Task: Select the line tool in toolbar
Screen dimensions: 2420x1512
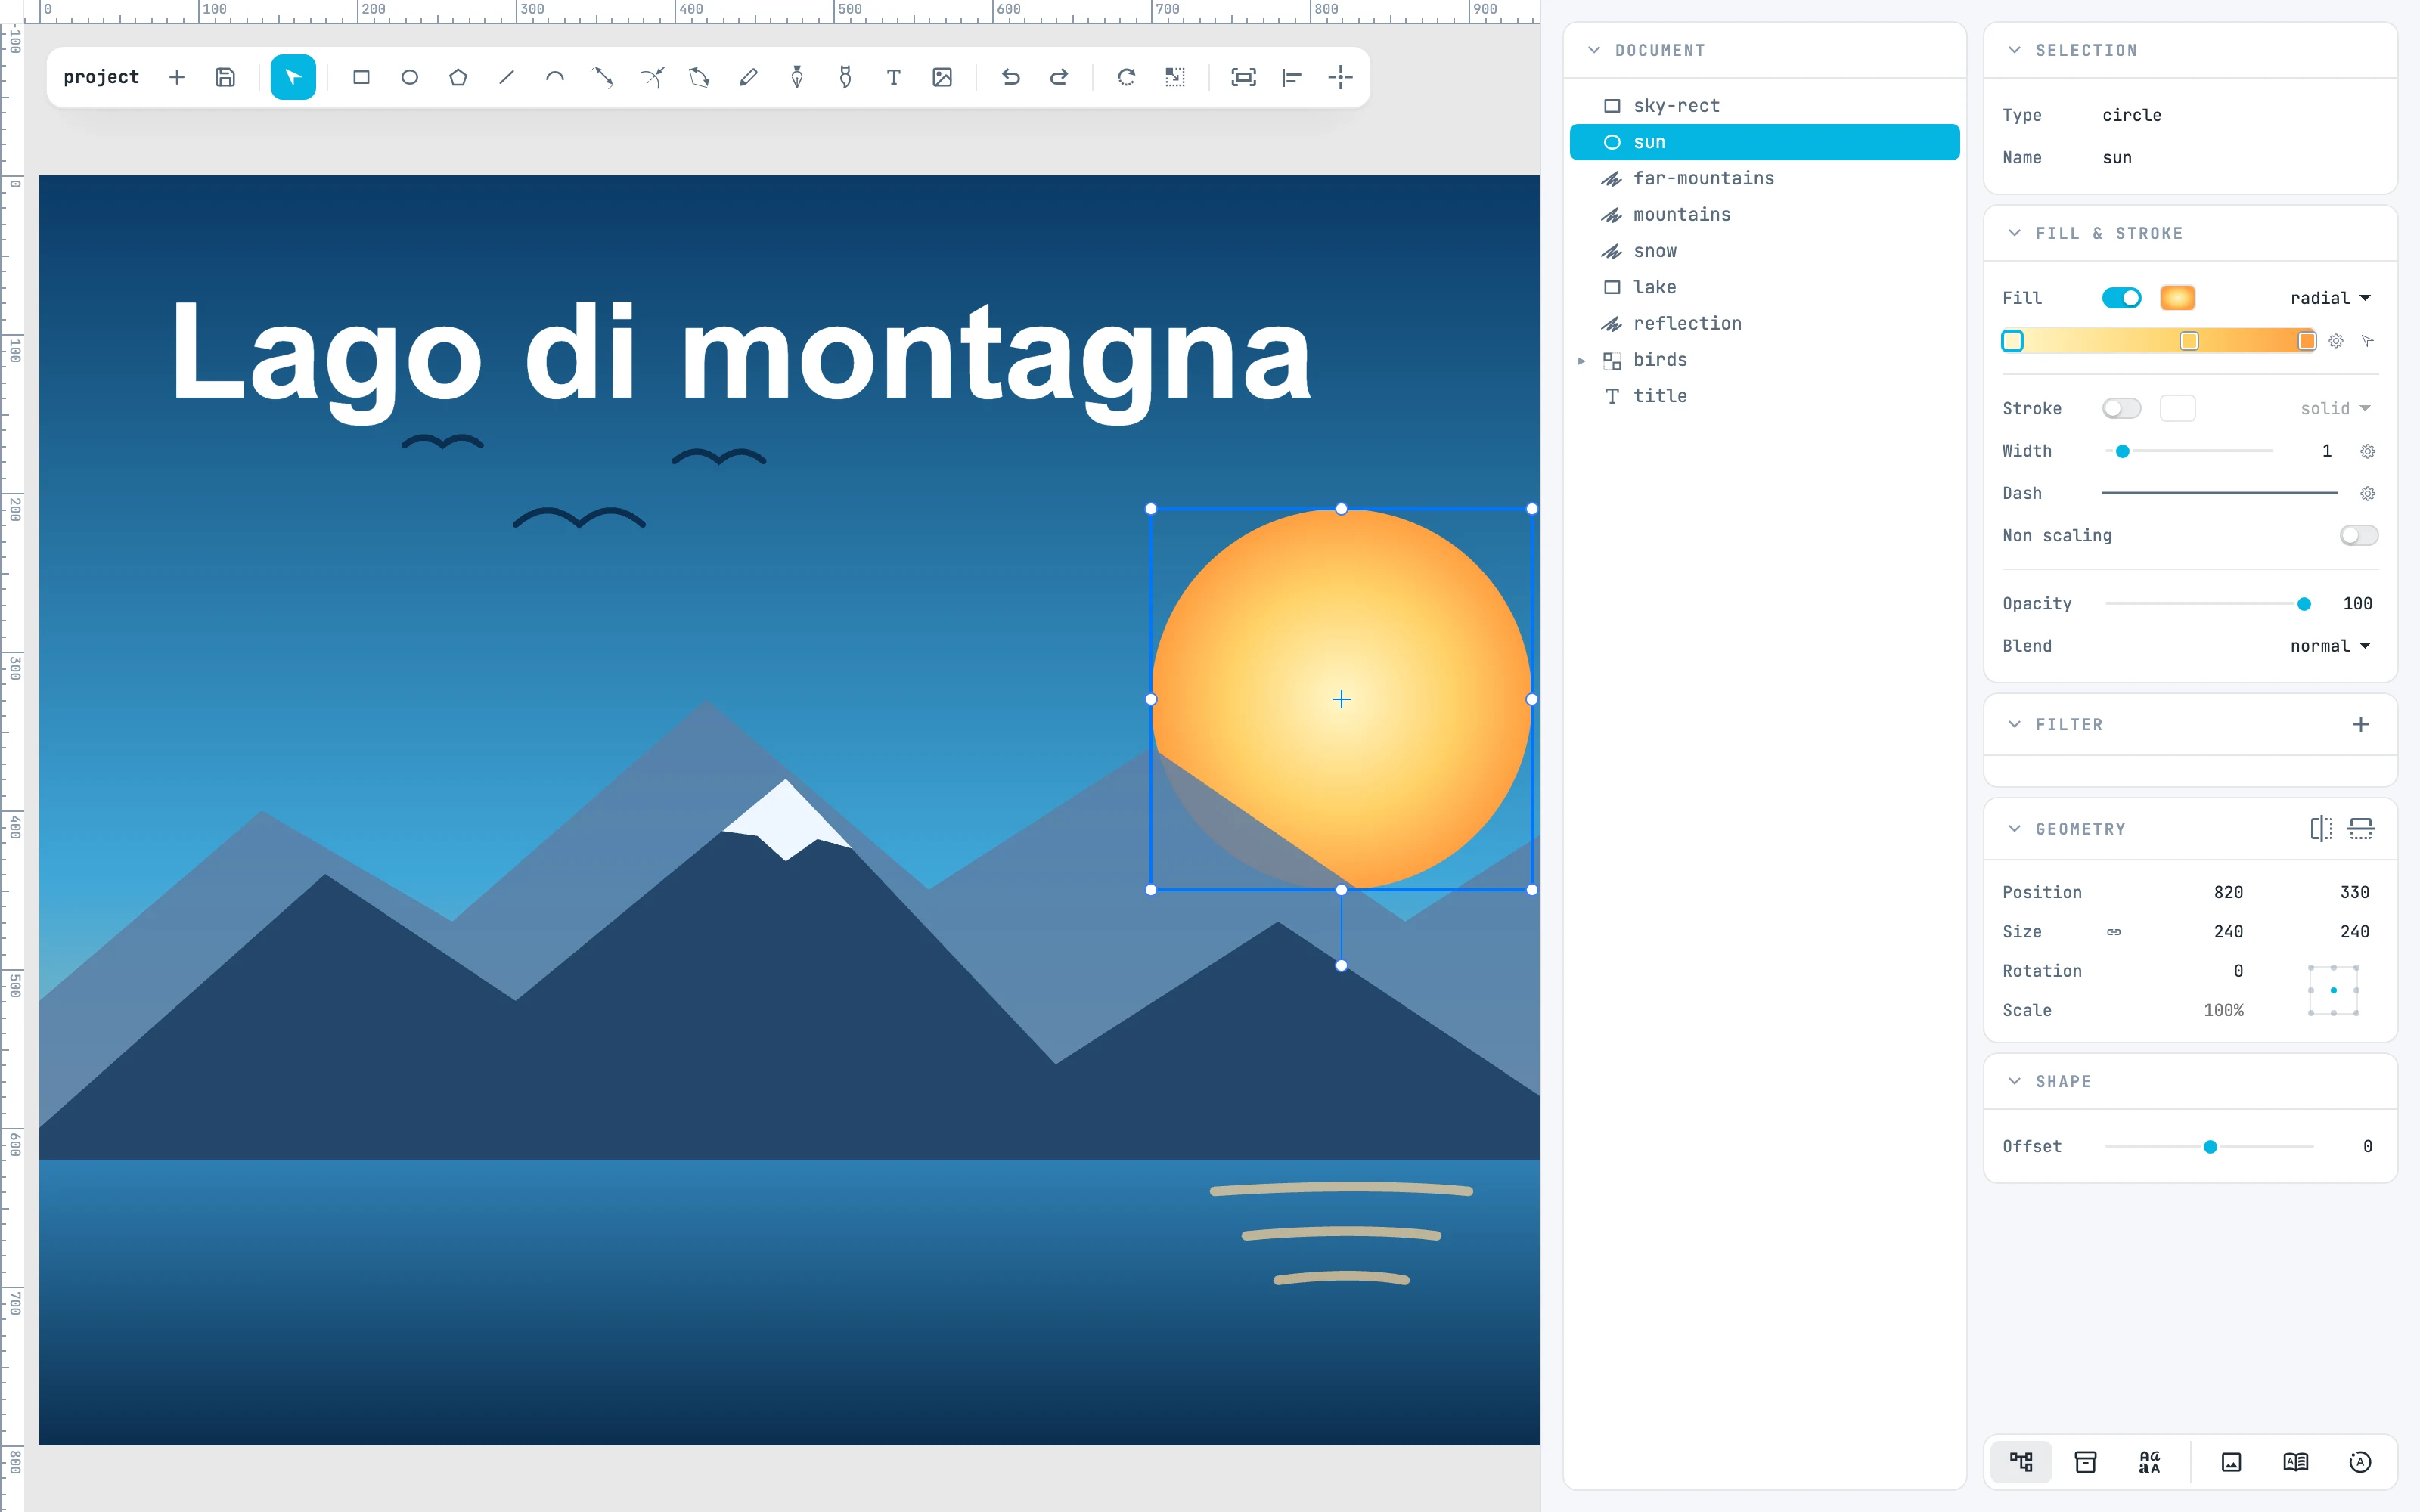Action: click(507, 77)
